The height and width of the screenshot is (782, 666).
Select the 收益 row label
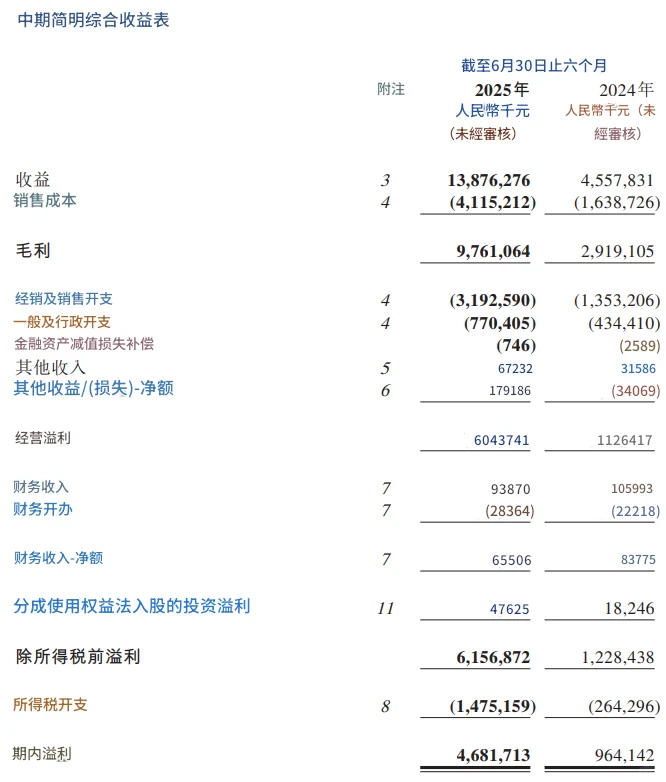click(33, 180)
